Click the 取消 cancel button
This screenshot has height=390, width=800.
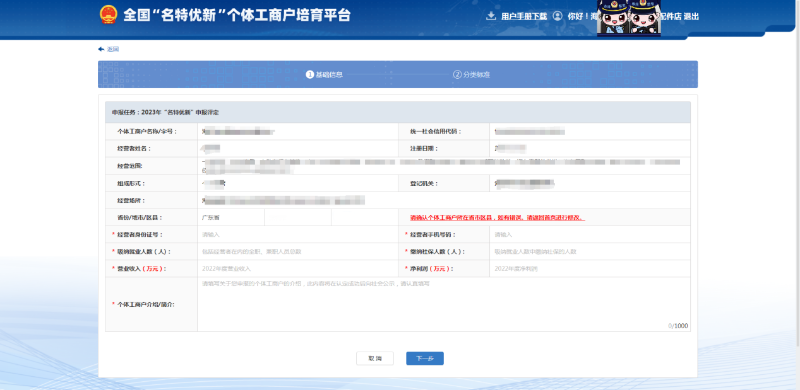tap(375, 358)
